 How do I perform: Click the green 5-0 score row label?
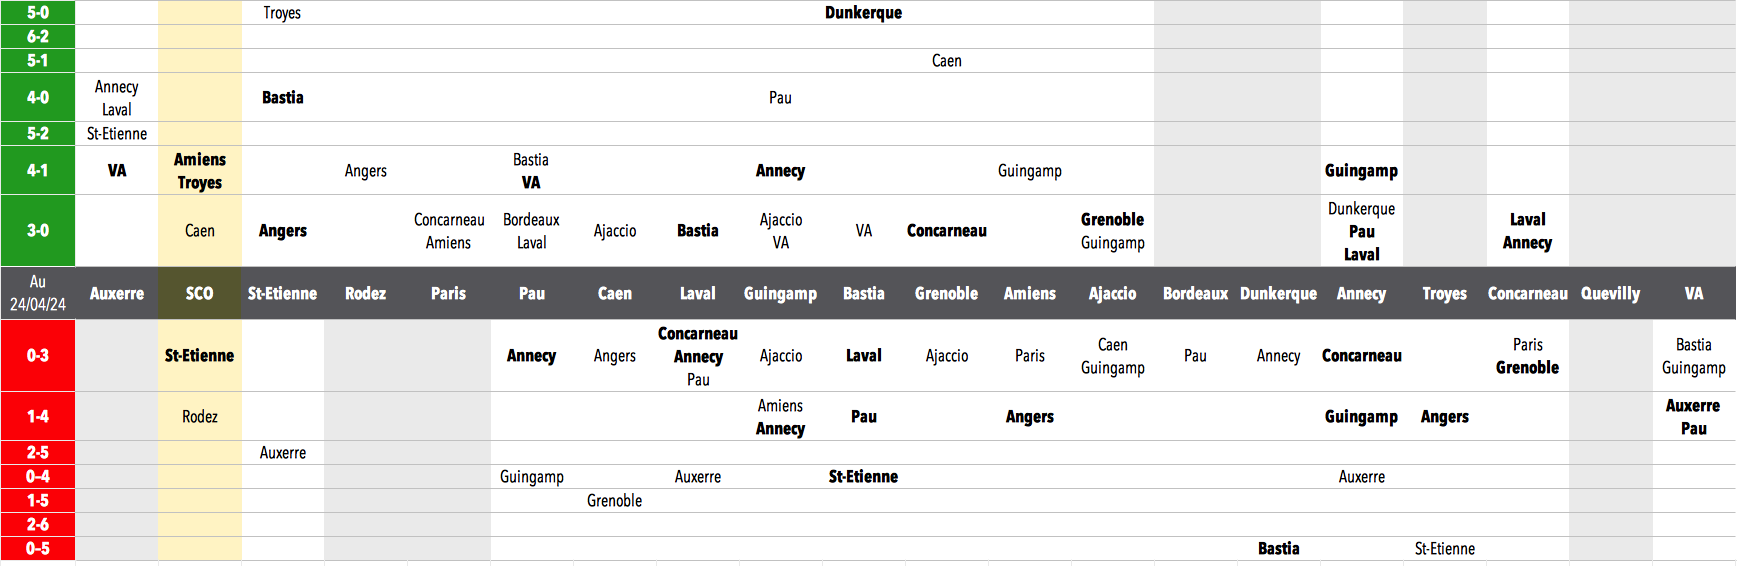37,13
